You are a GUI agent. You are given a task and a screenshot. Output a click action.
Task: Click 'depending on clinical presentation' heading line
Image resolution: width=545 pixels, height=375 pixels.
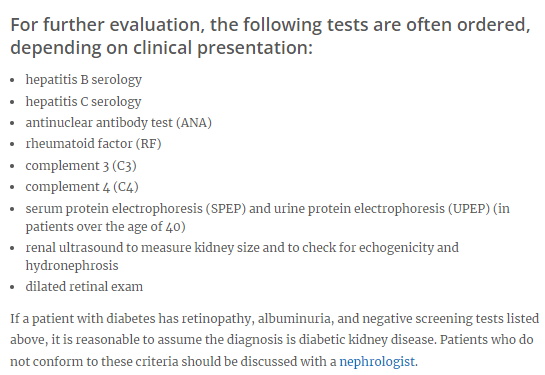(x=162, y=48)
